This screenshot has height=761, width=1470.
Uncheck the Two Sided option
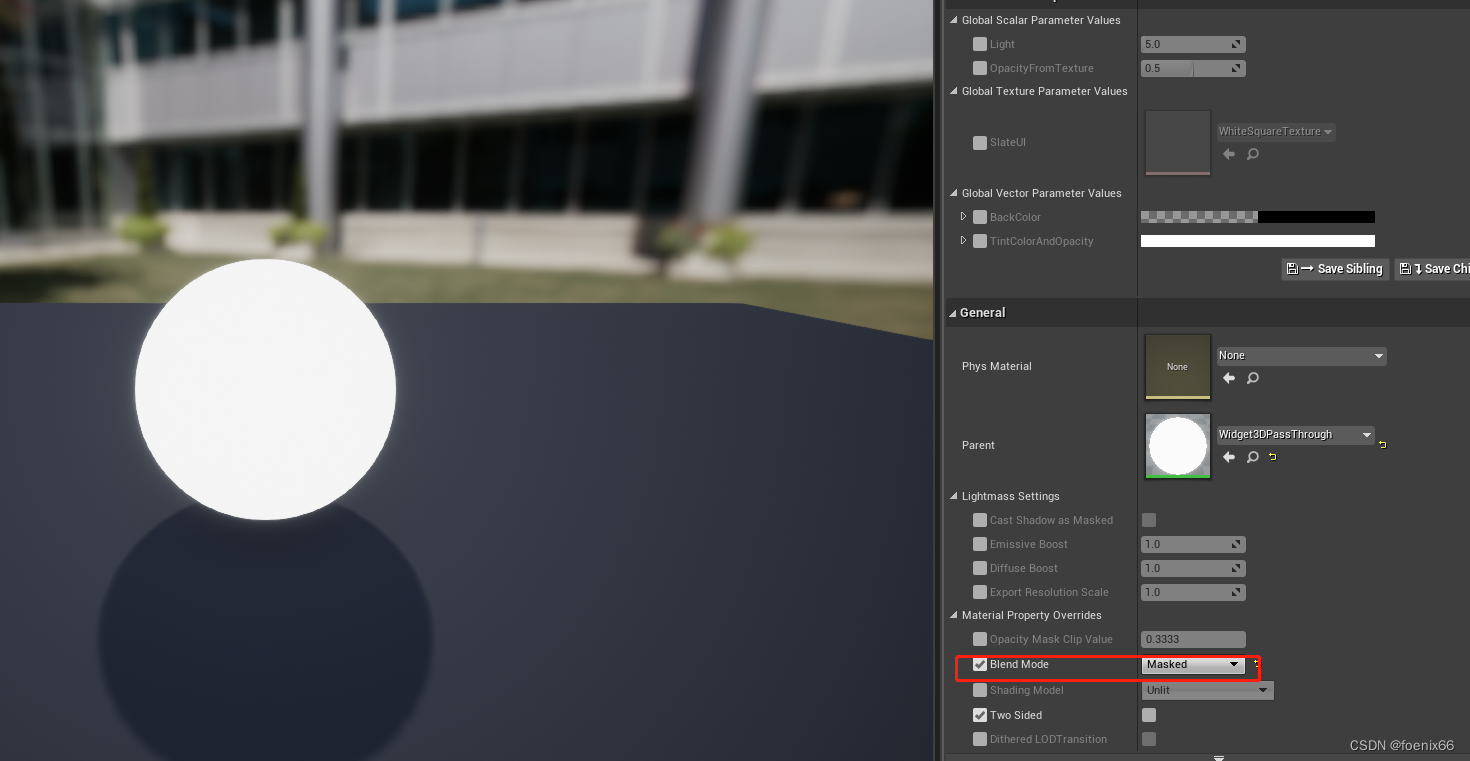[x=979, y=714]
